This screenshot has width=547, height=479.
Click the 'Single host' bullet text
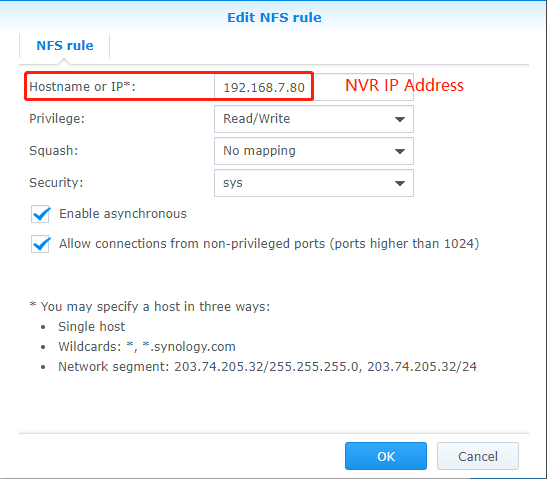point(91,327)
